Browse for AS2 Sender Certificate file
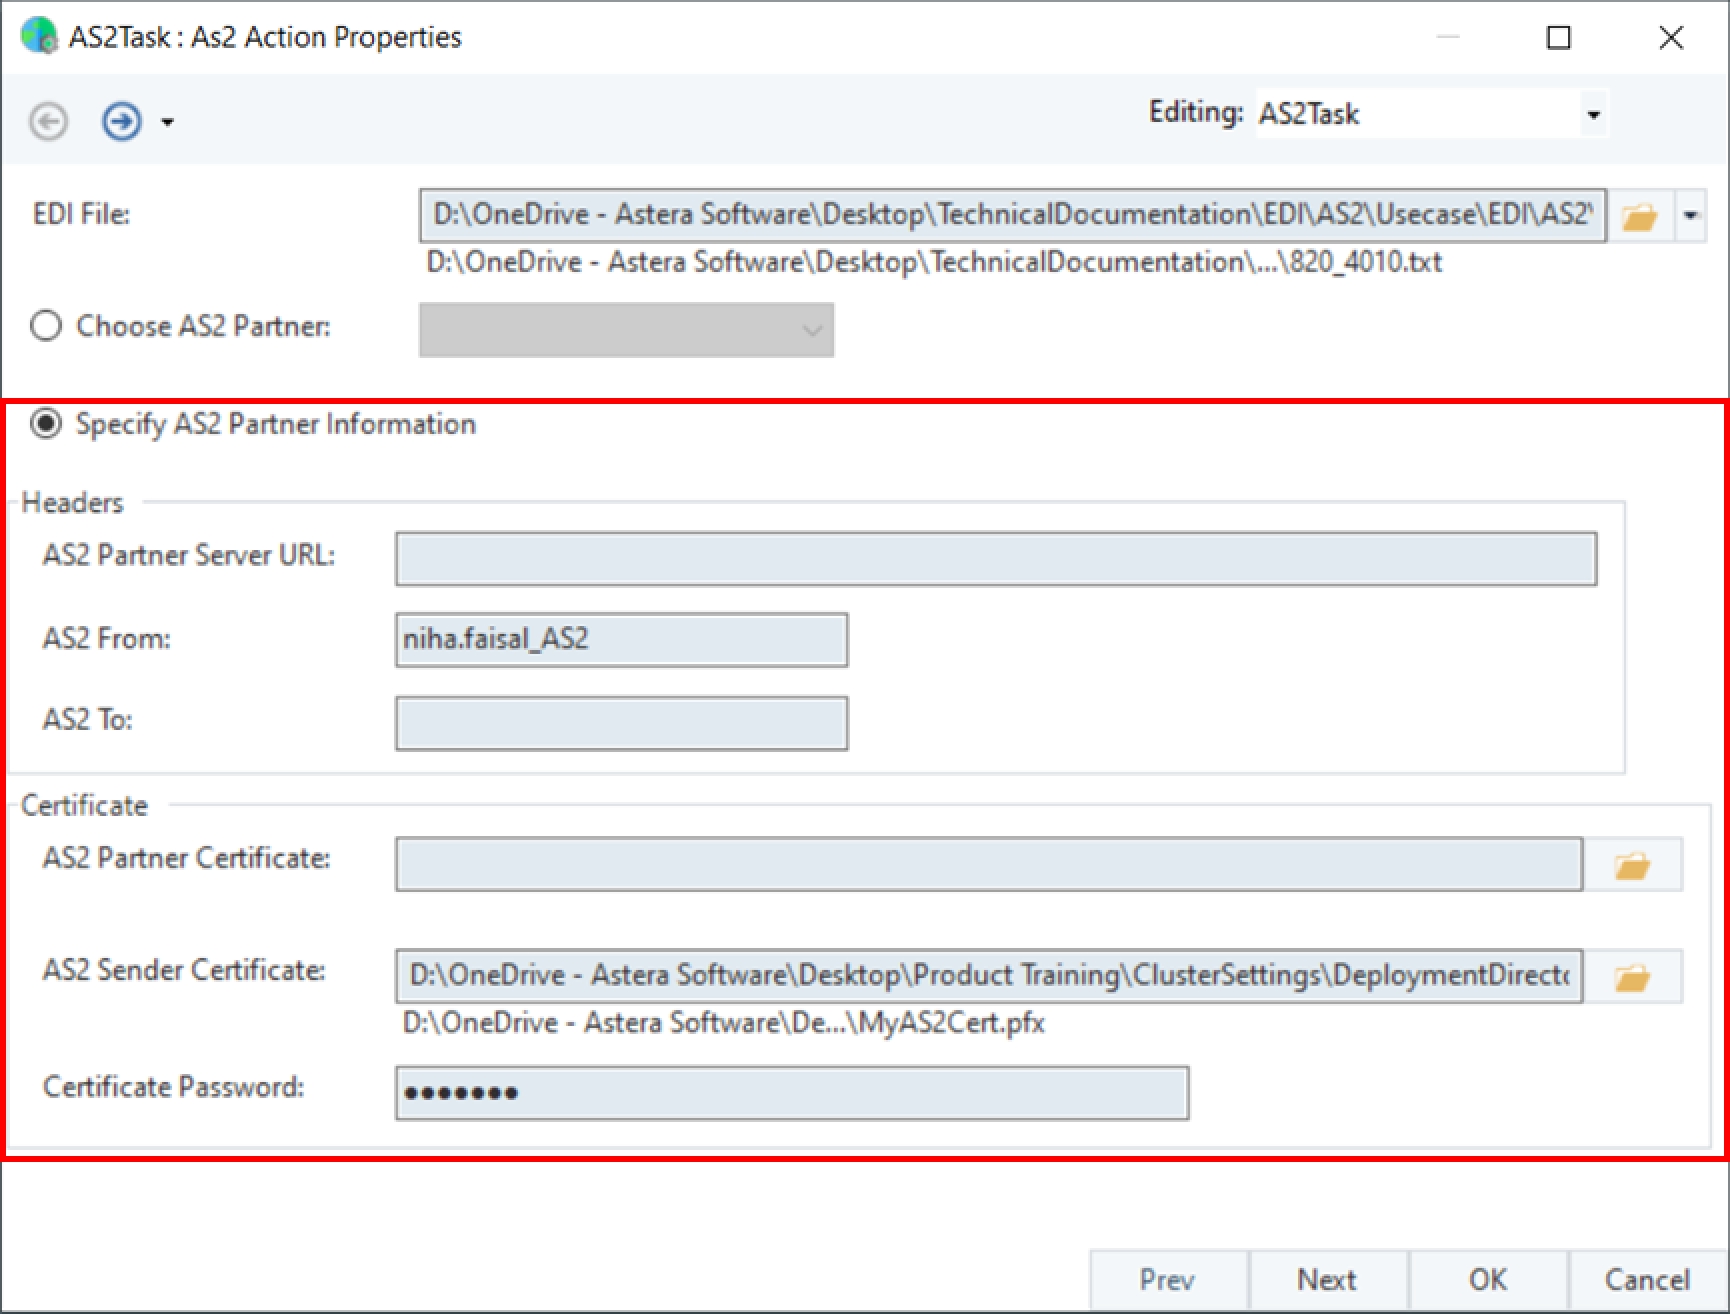 [1633, 977]
